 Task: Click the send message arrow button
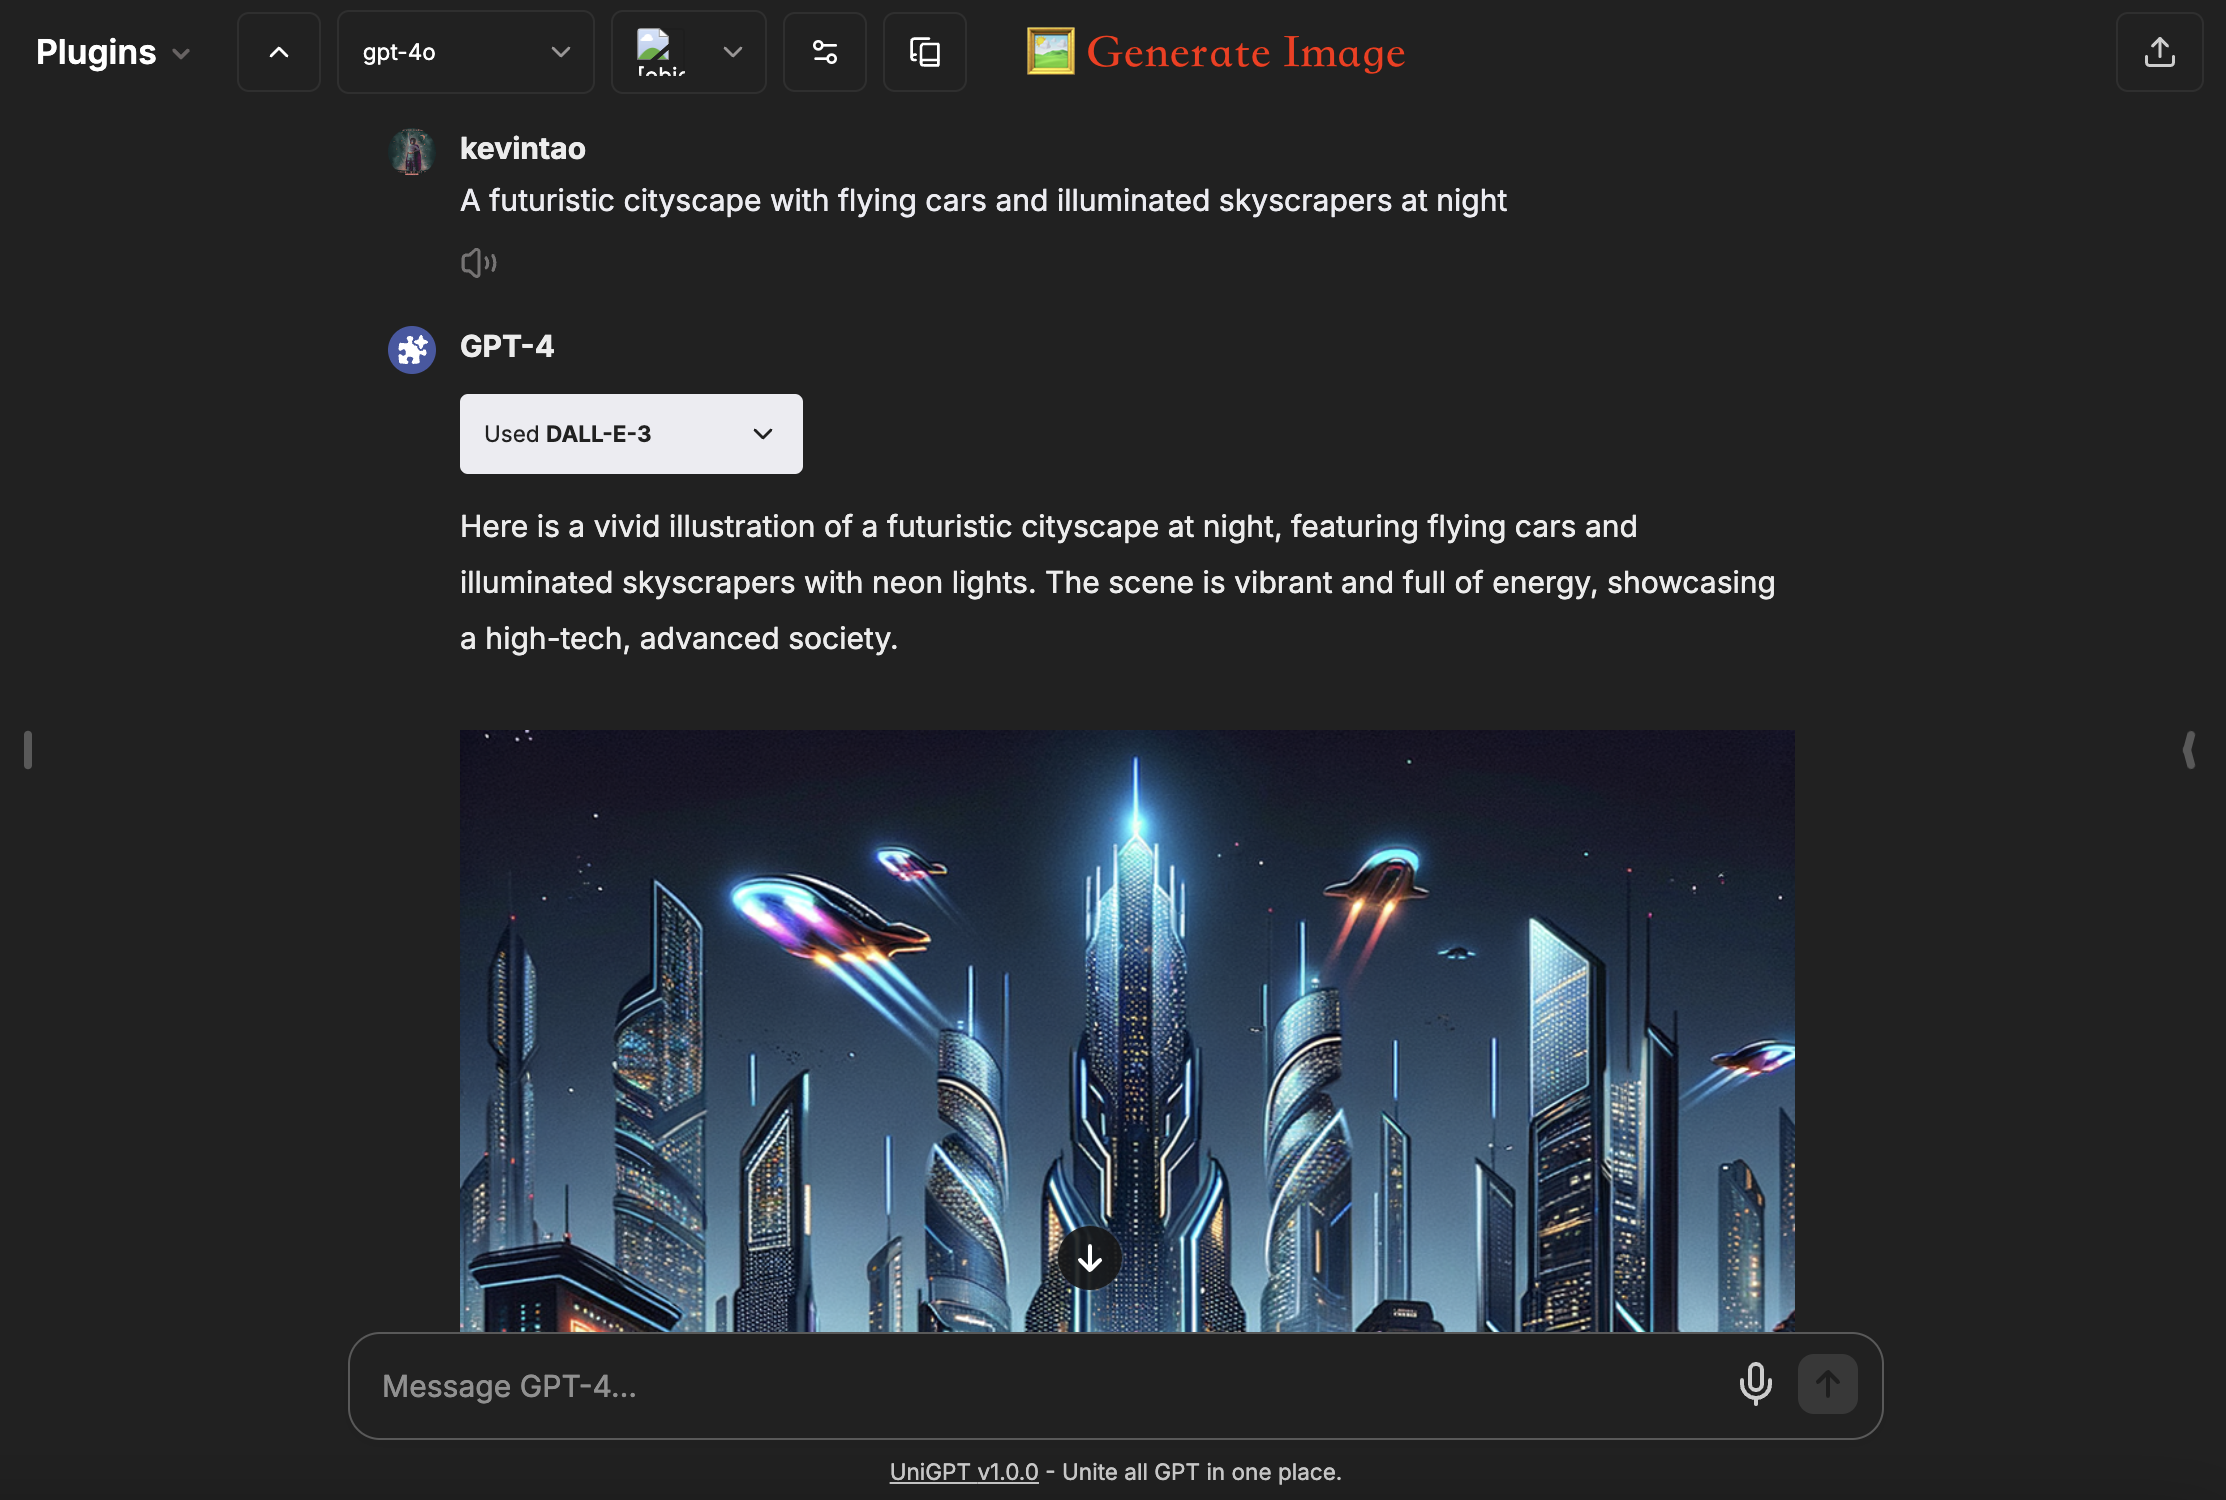(x=1827, y=1384)
